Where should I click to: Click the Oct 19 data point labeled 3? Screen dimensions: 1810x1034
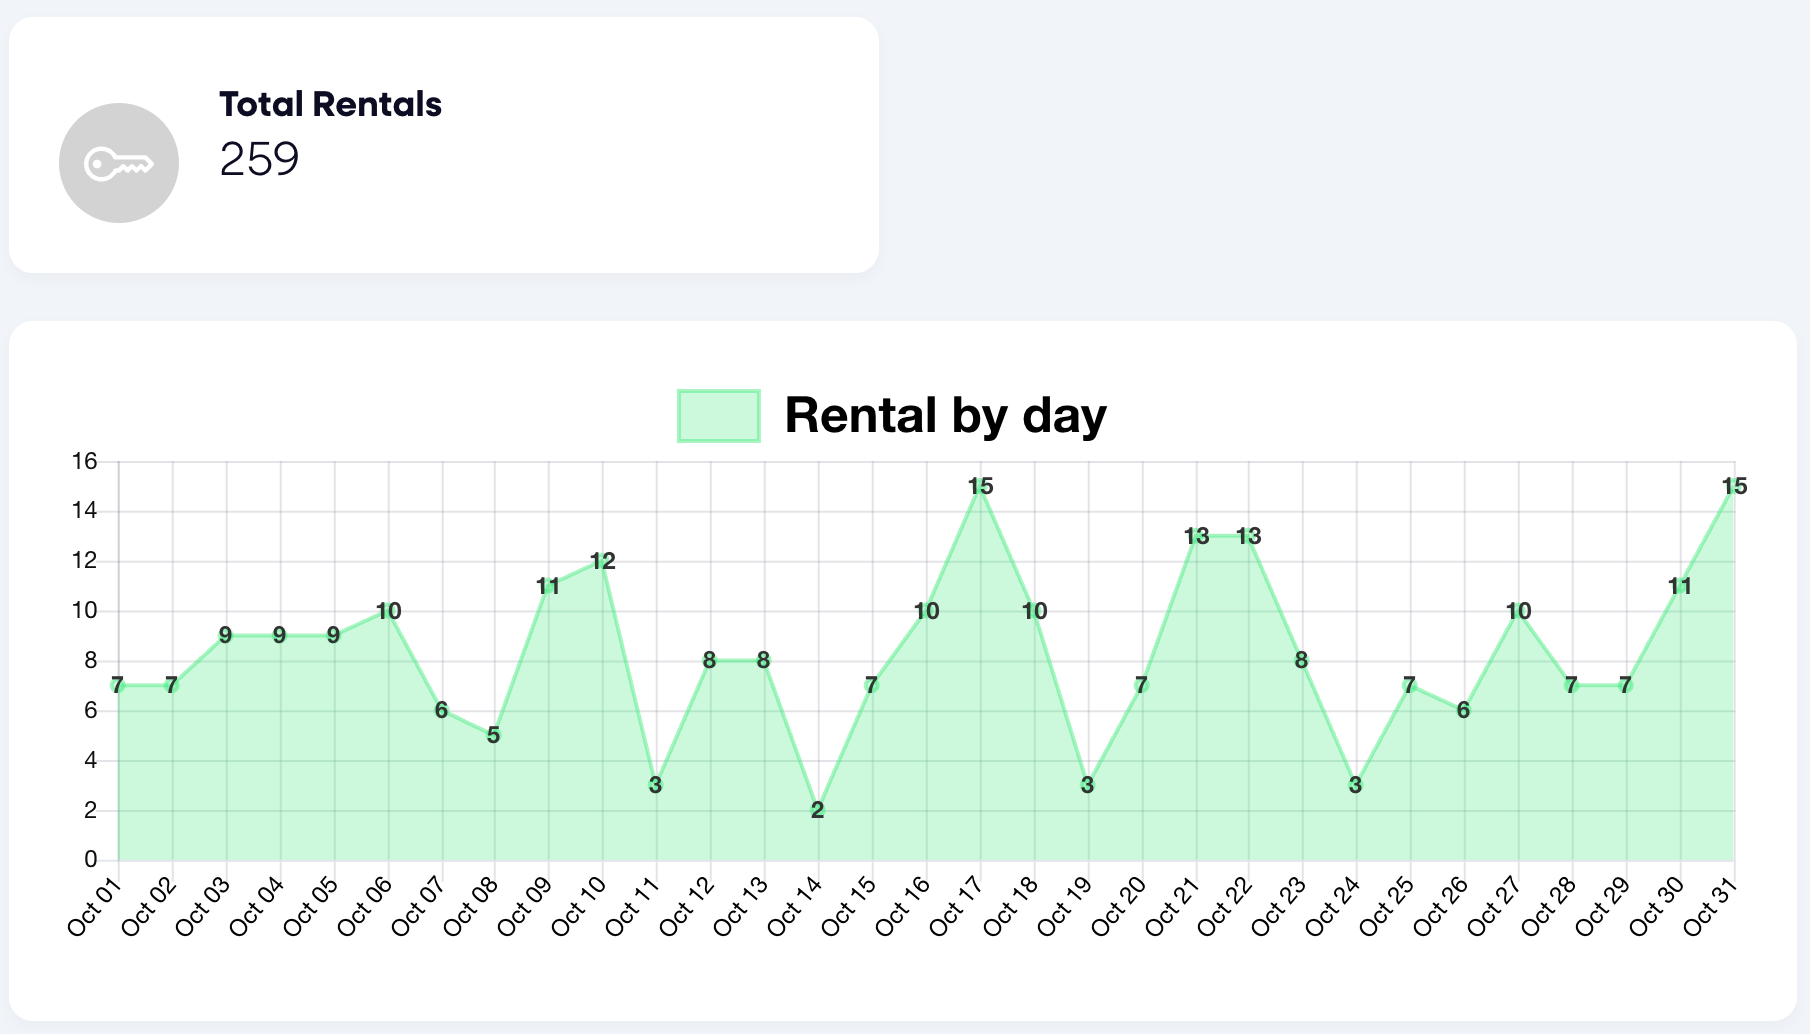point(1088,785)
